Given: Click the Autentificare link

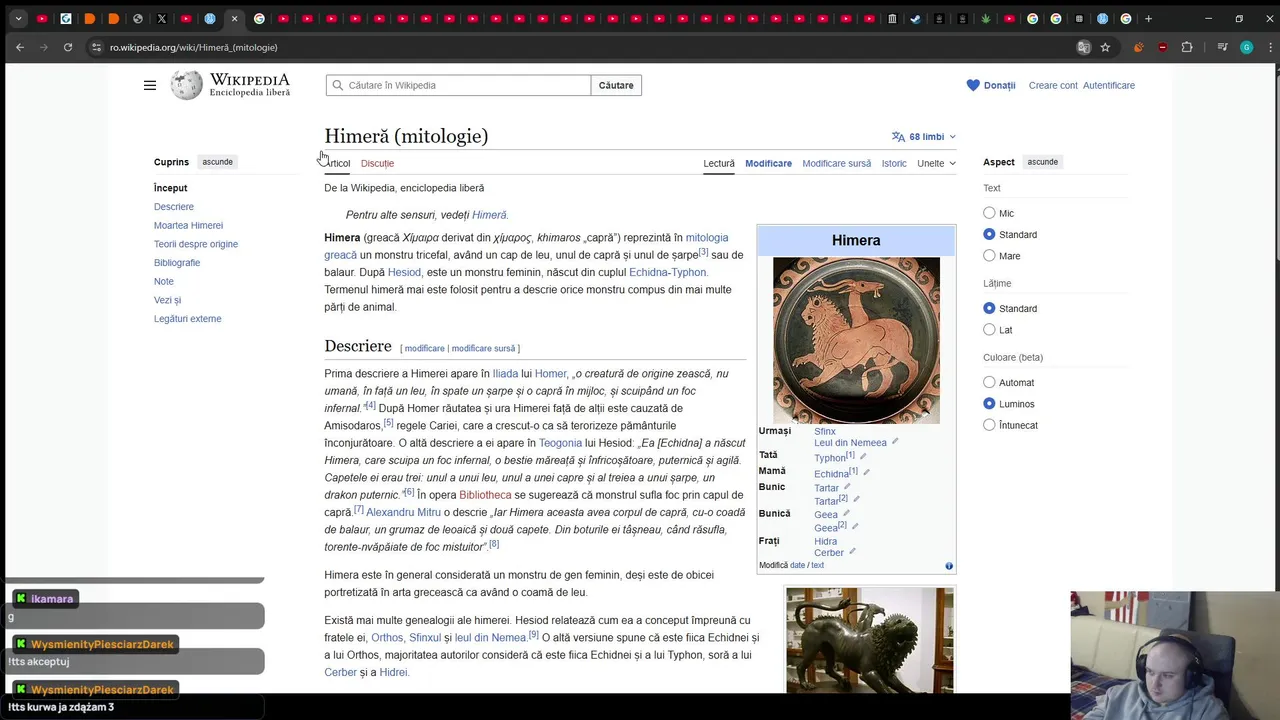Looking at the screenshot, I should (x=1108, y=85).
